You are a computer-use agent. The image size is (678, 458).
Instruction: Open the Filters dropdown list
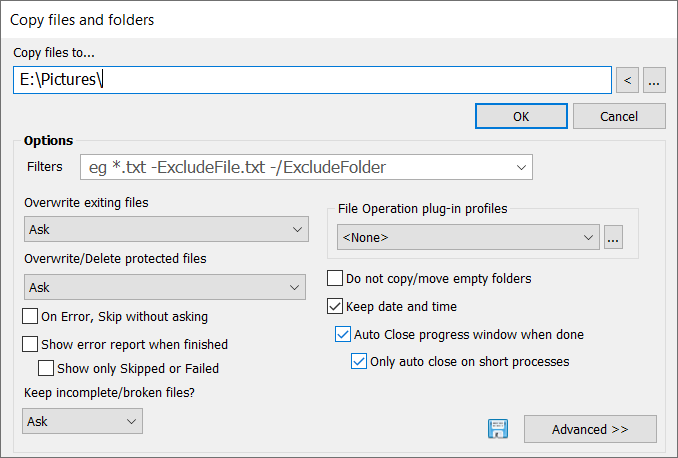520,167
